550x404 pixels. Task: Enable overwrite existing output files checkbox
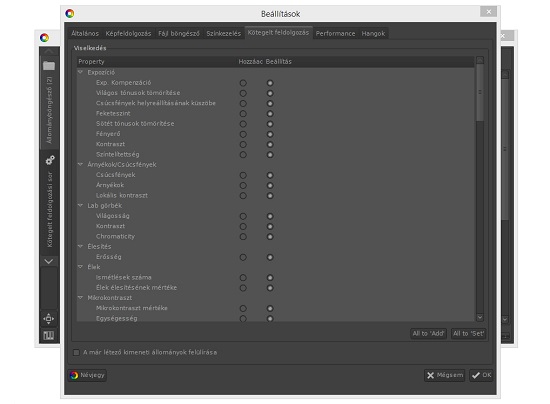(x=76, y=352)
